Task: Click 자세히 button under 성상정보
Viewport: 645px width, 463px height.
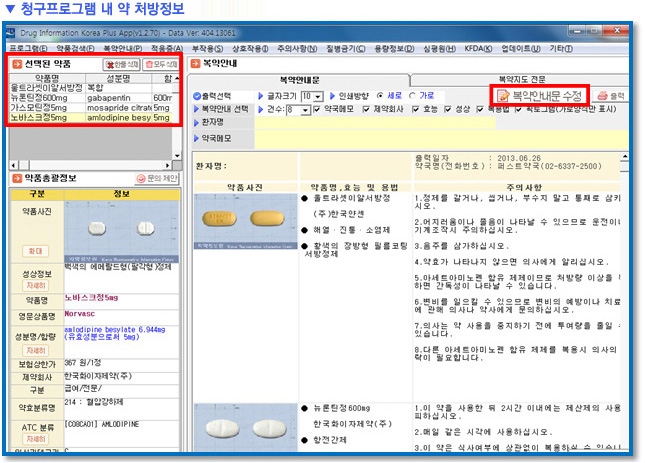Action: coord(36,285)
